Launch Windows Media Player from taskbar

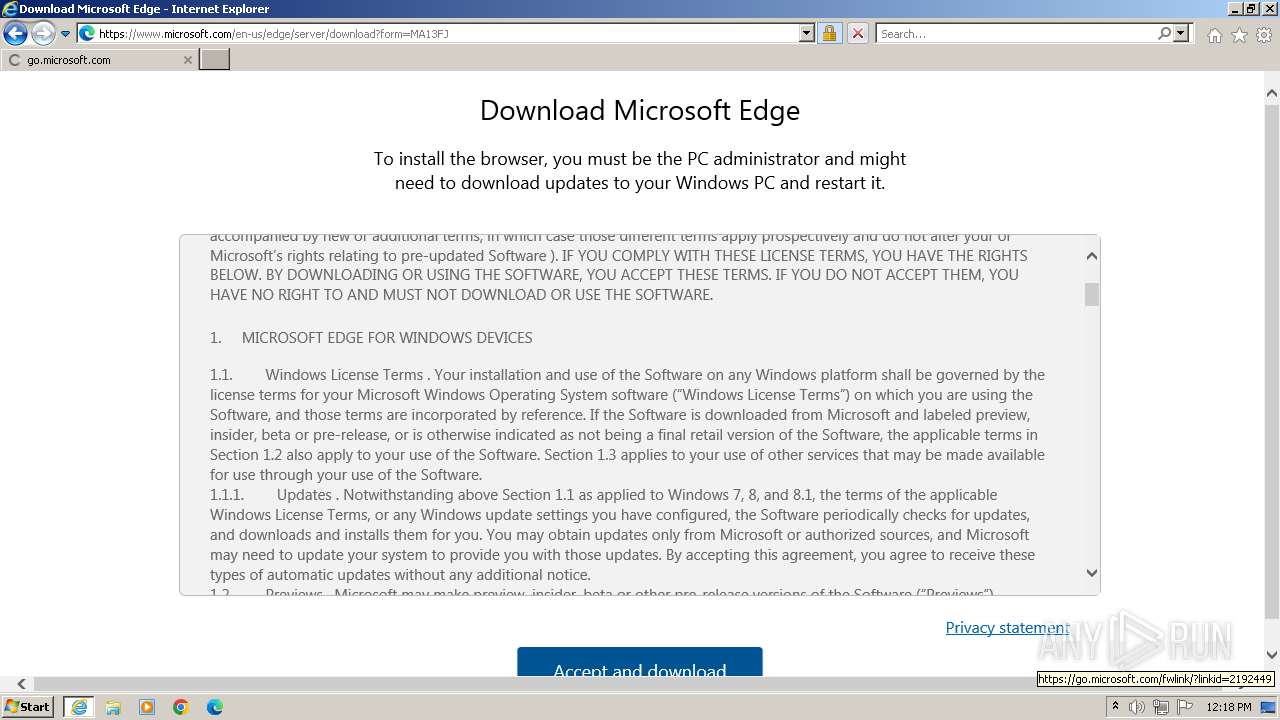[147, 707]
